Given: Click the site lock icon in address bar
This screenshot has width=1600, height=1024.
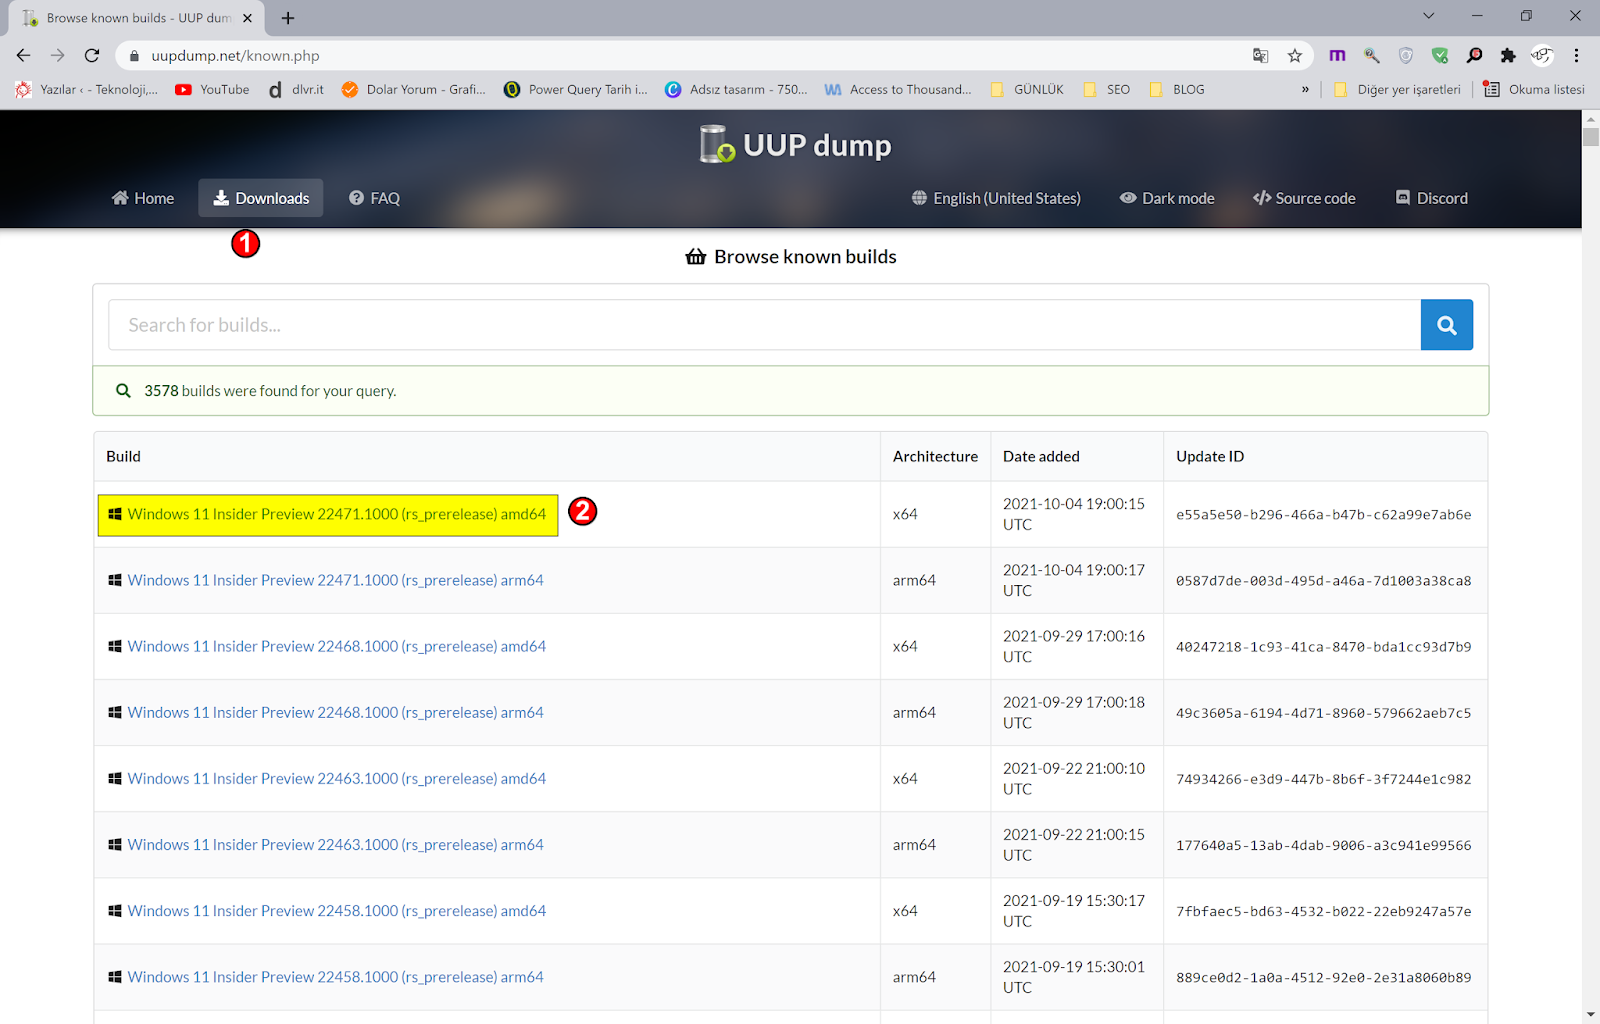Looking at the screenshot, I should pyautogui.click(x=134, y=56).
